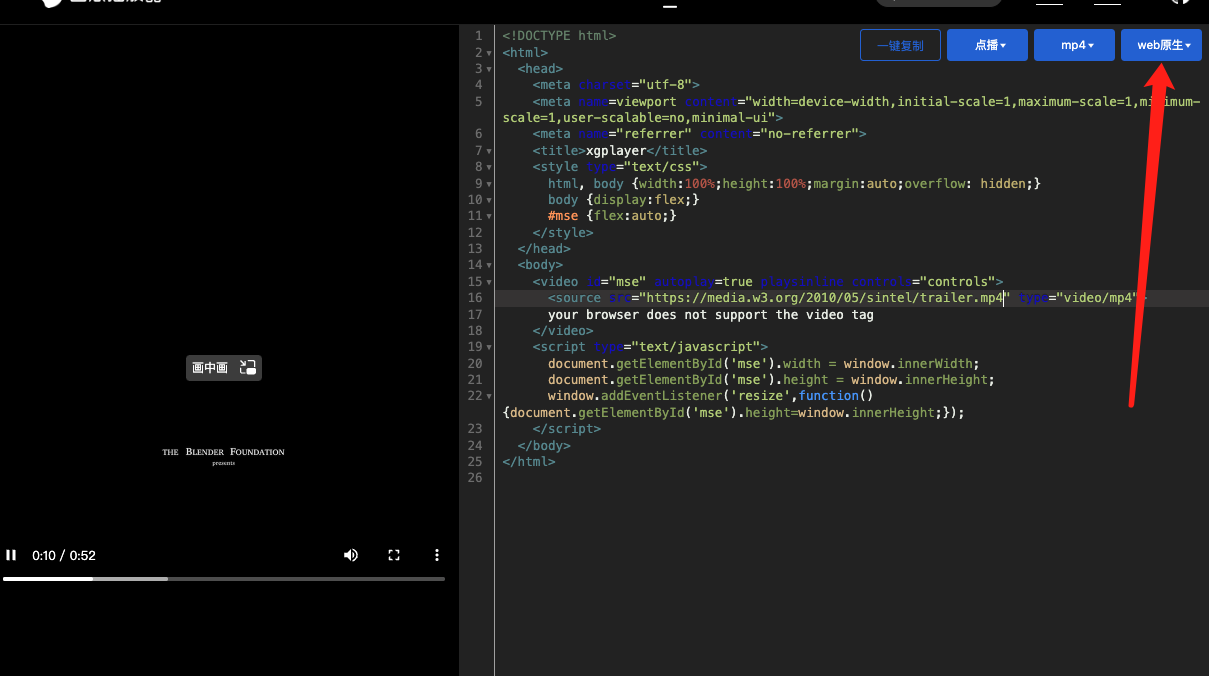Collapse the video element fold on line 15

[x=487, y=281]
